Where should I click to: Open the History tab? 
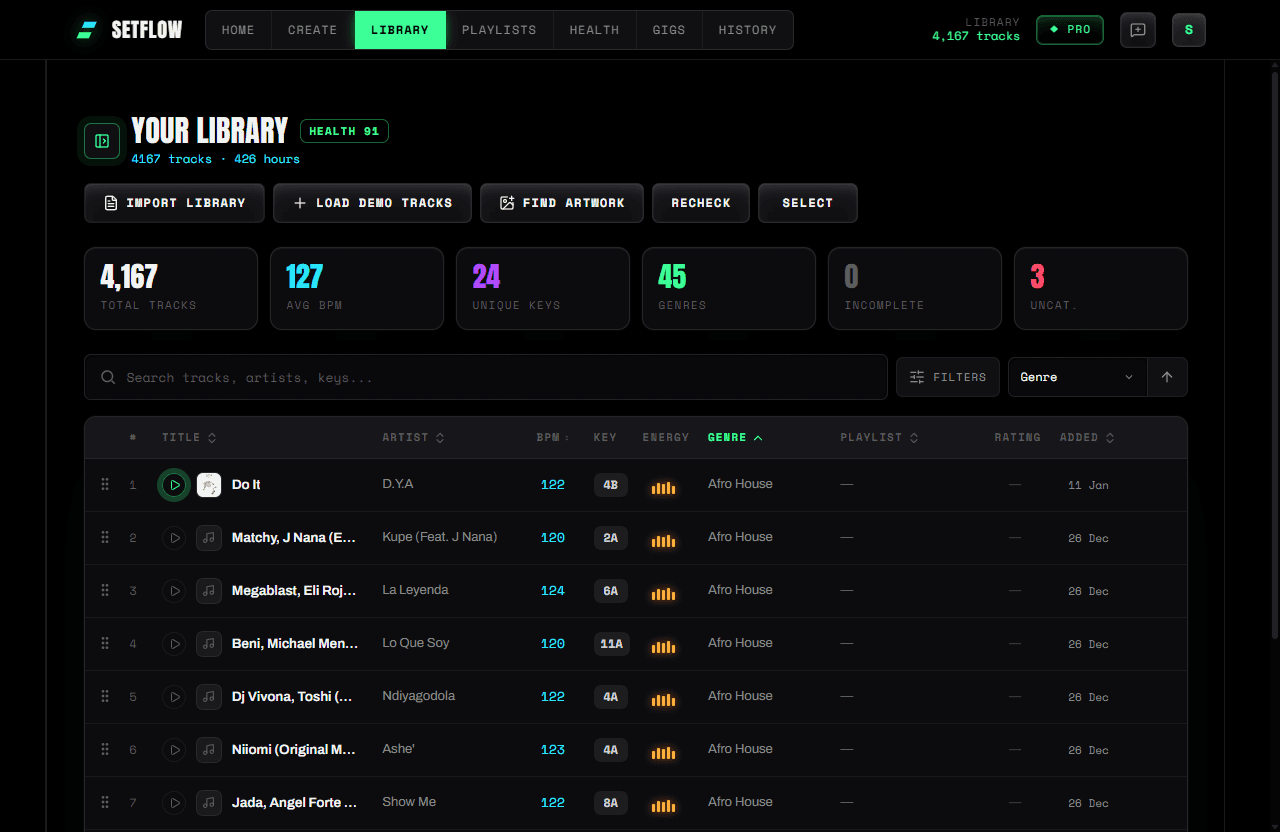(747, 30)
